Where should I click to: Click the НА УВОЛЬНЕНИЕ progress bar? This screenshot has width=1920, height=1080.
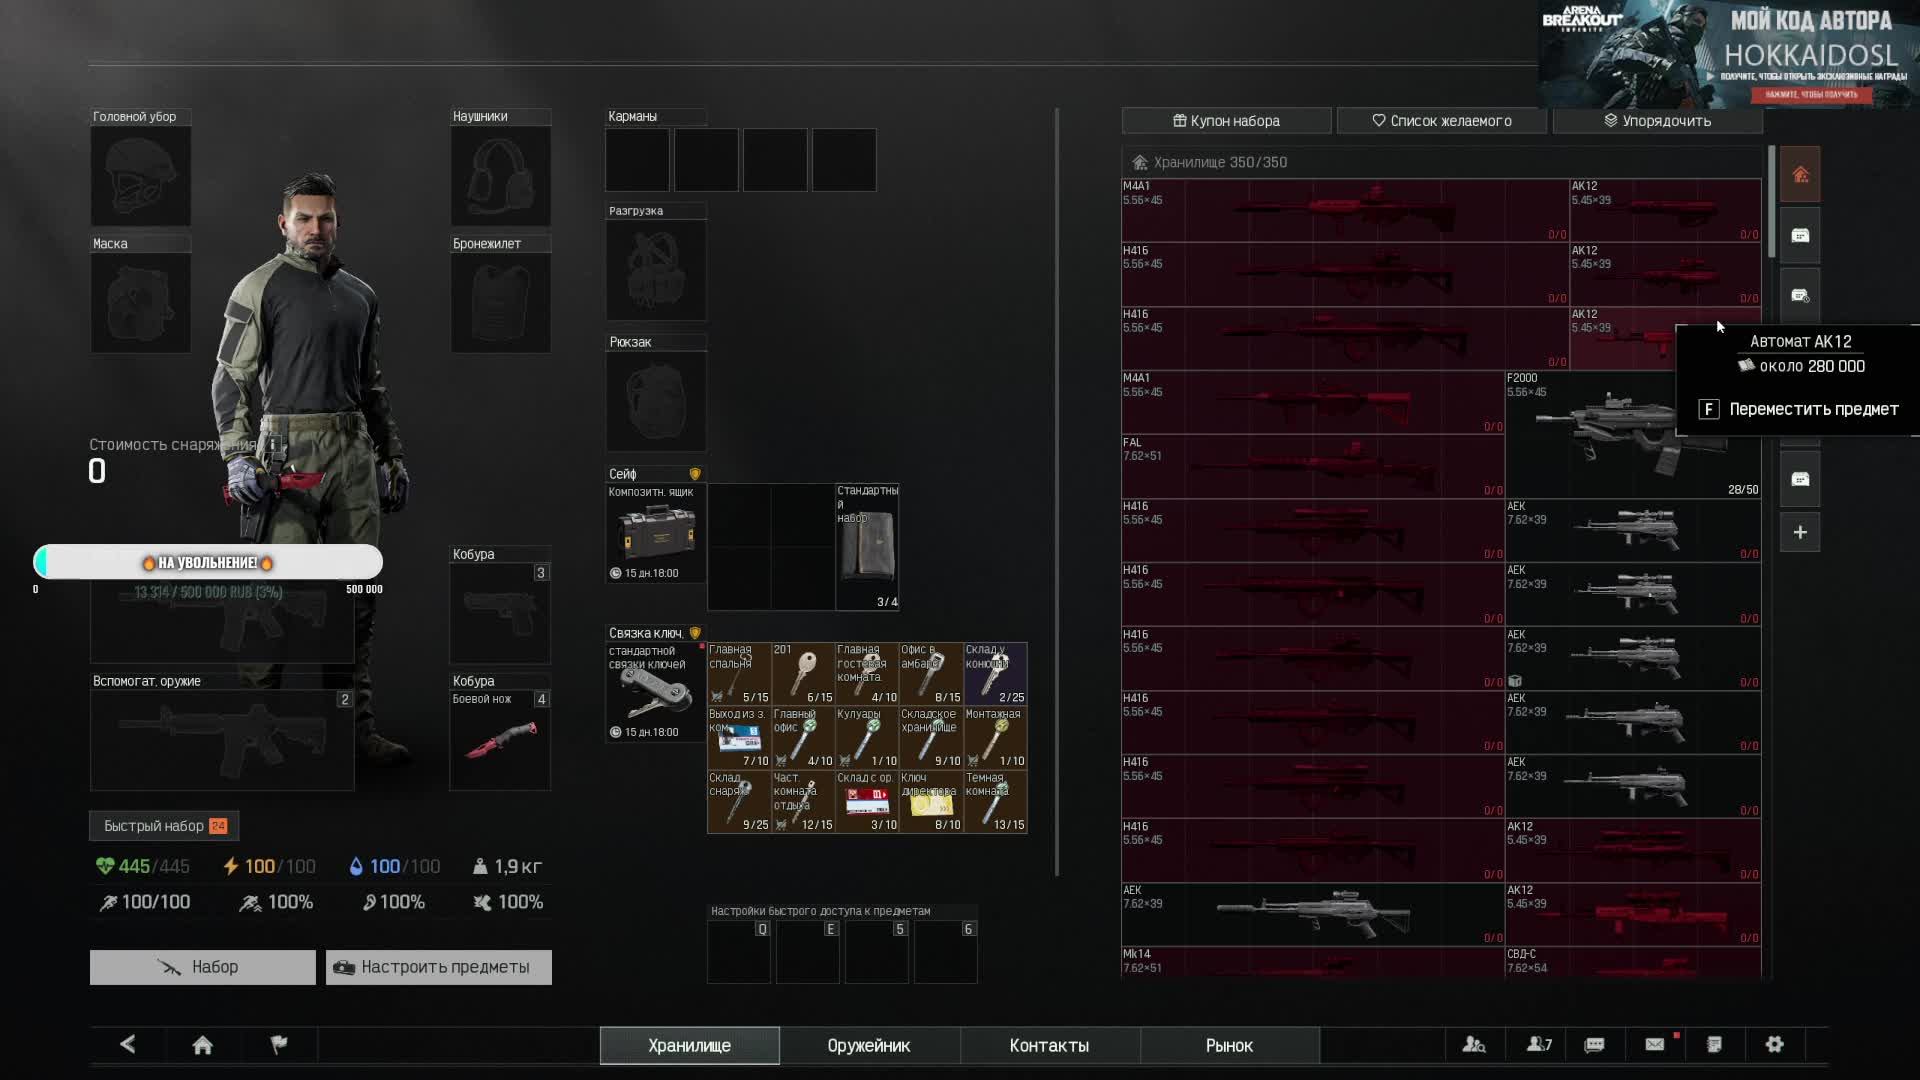pyautogui.click(x=208, y=563)
